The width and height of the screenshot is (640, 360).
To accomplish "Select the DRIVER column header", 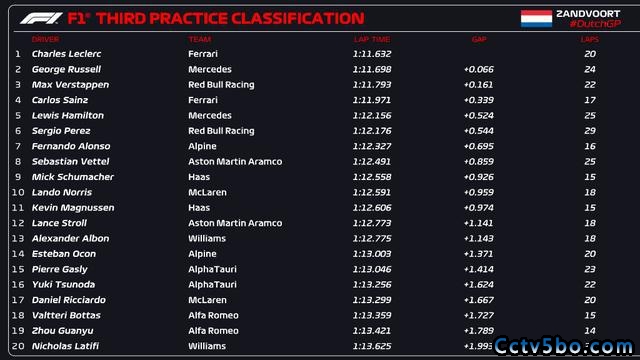I will click(45, 39).
